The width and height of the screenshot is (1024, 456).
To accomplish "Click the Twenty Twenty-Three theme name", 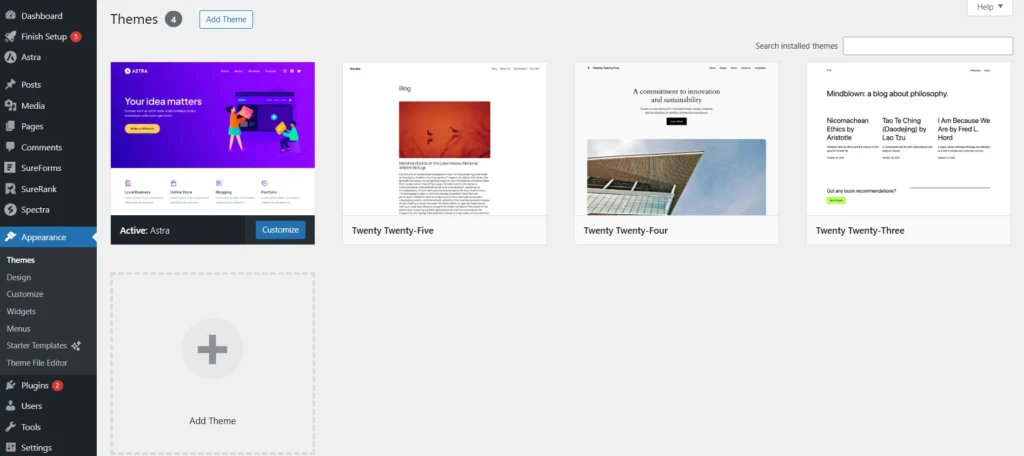I will pyautogui.click(x=860, y=231).
